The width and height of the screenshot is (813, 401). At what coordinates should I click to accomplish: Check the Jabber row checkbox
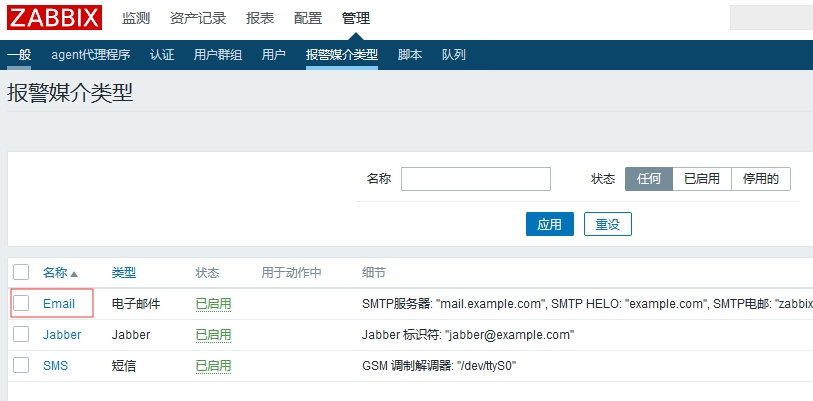(21, 334)
